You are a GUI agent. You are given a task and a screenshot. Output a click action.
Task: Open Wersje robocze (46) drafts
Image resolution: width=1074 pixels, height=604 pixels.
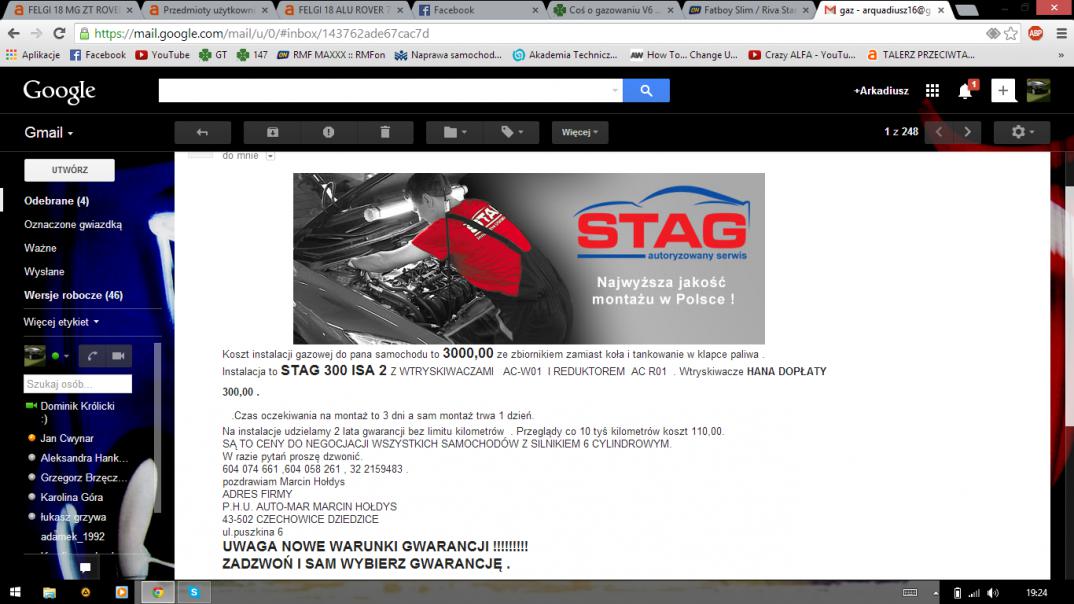73,295
